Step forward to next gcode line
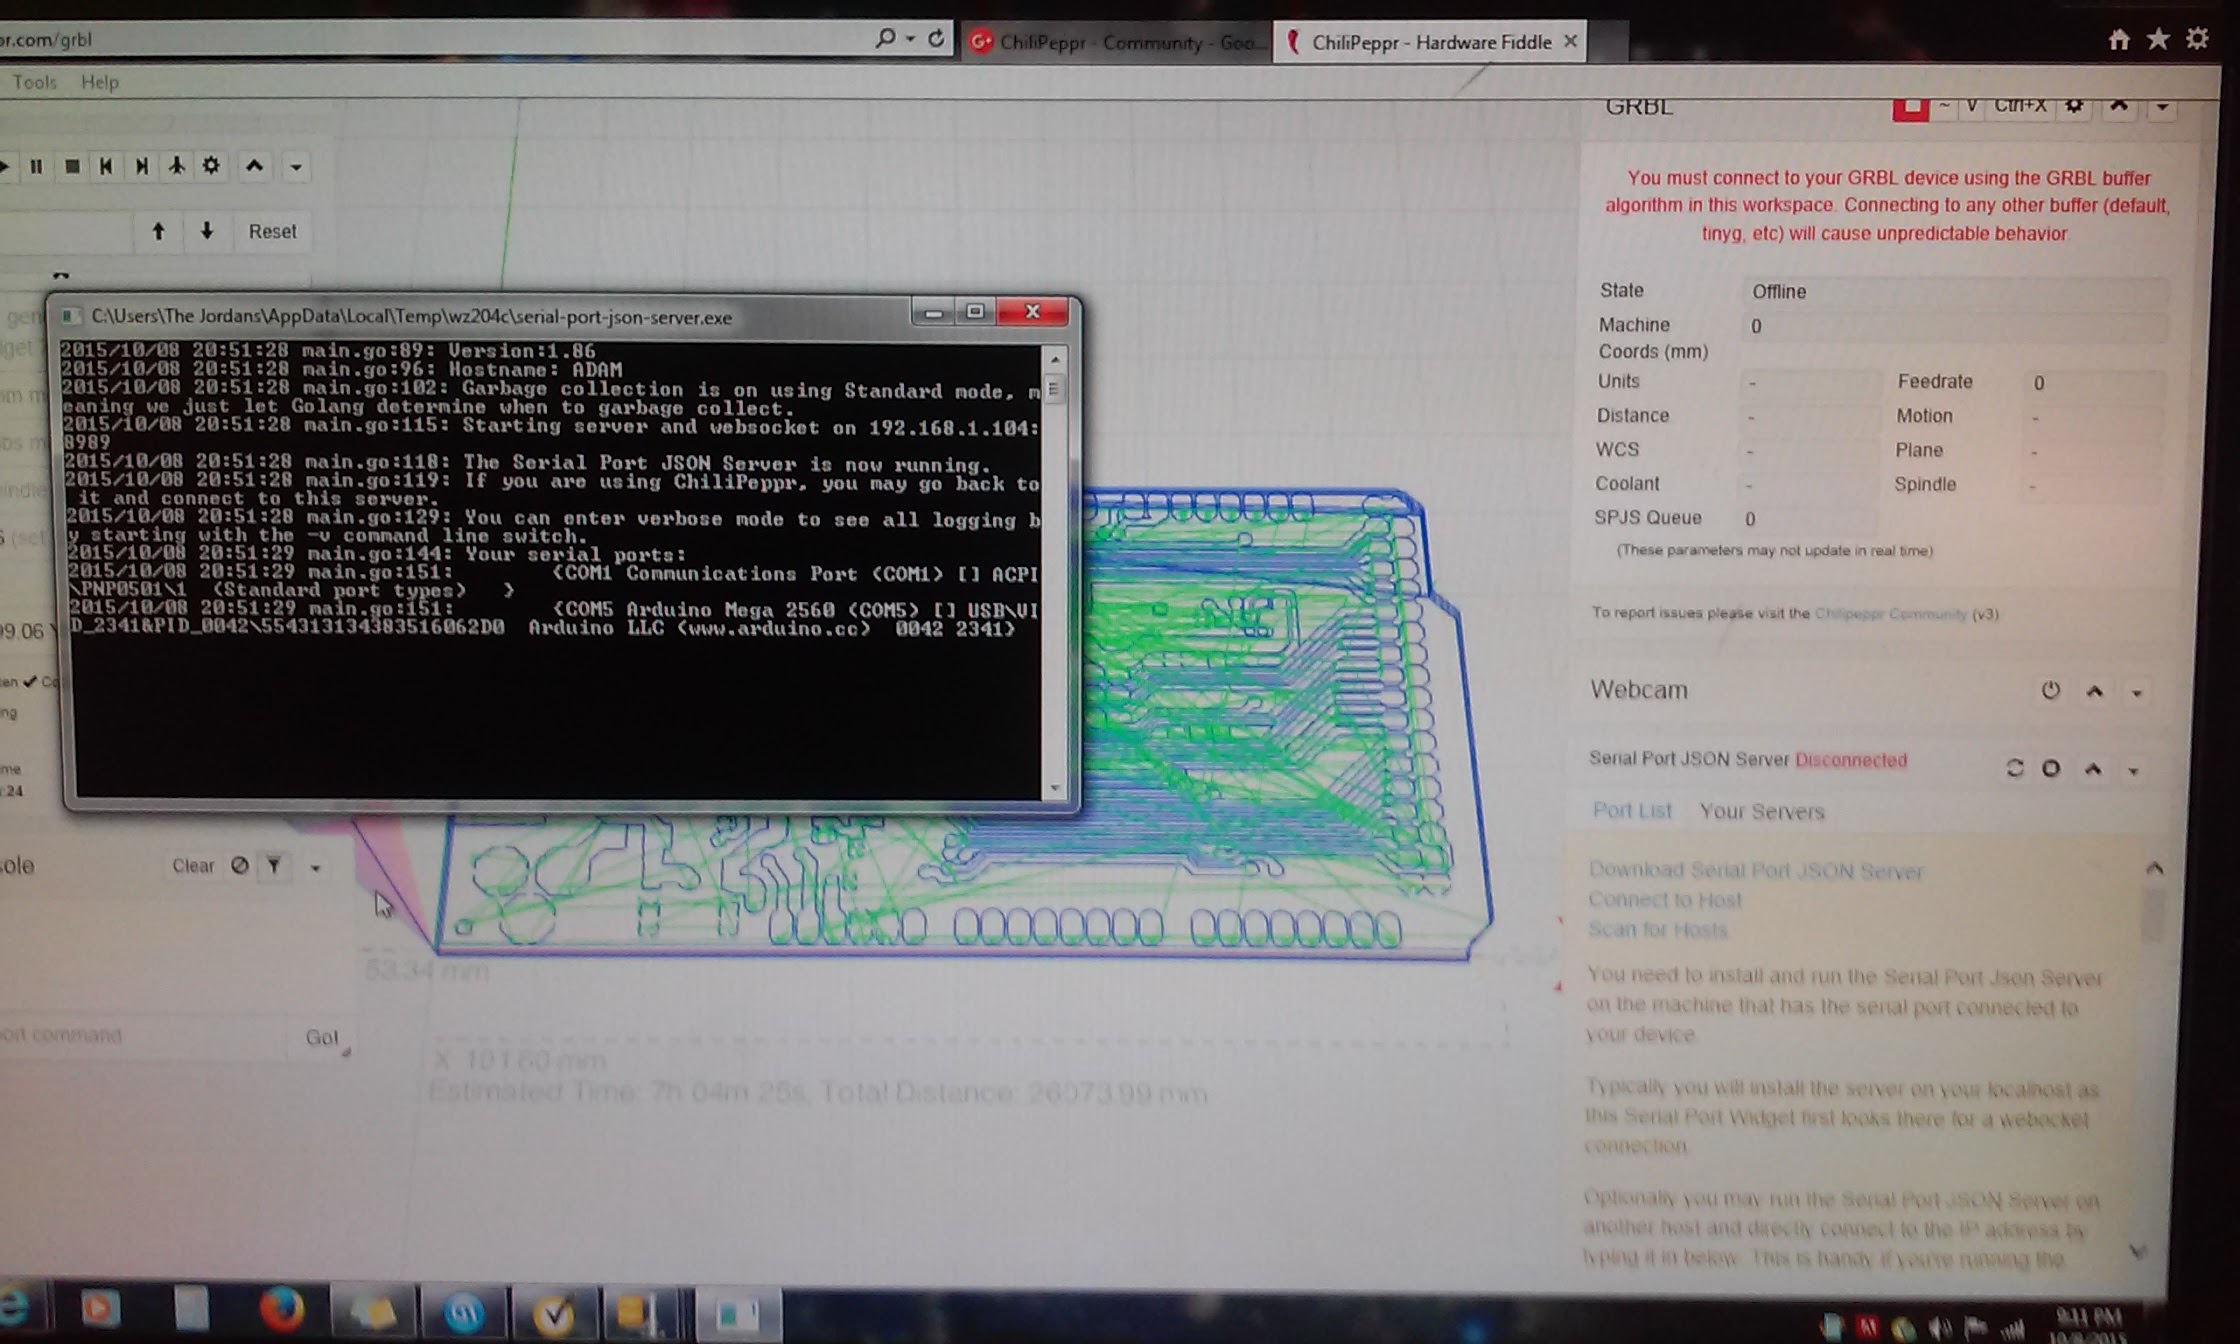Viewport: 2240px width, 1344px height. point(141,166)
